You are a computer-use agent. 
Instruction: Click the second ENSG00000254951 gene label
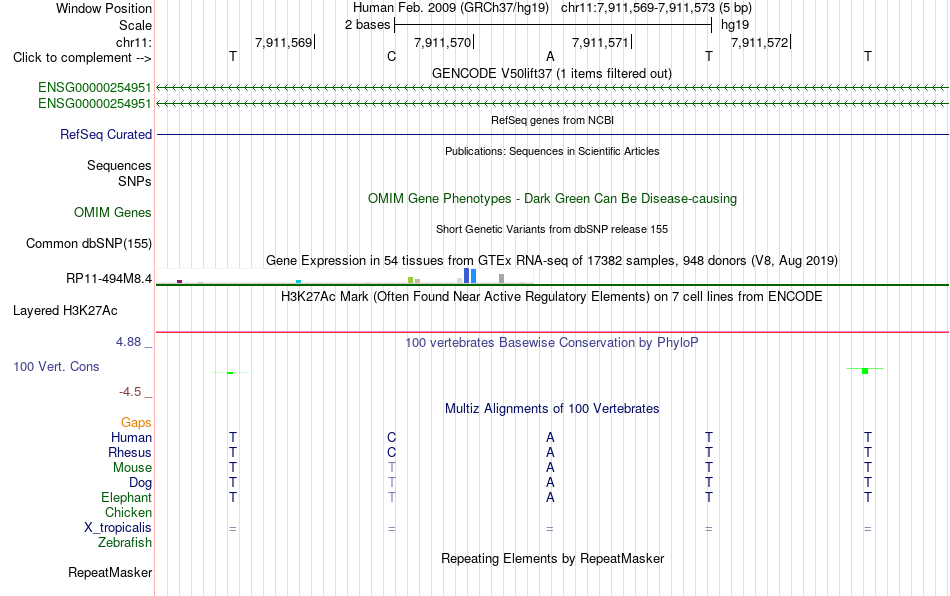click(x=95, y=104)
